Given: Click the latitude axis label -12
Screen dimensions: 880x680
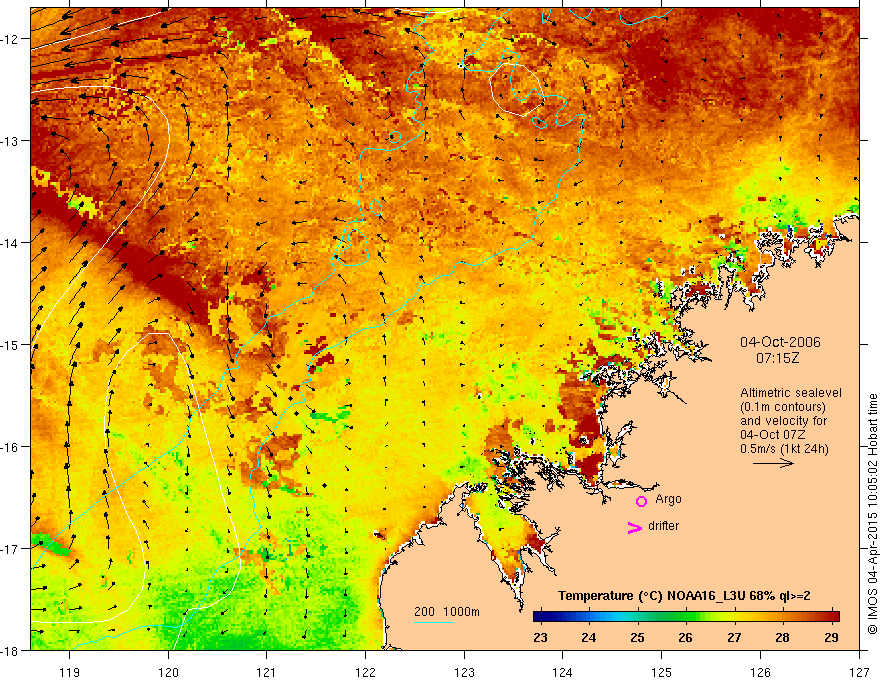Looking at the screenshot, I should coord(10,39).
